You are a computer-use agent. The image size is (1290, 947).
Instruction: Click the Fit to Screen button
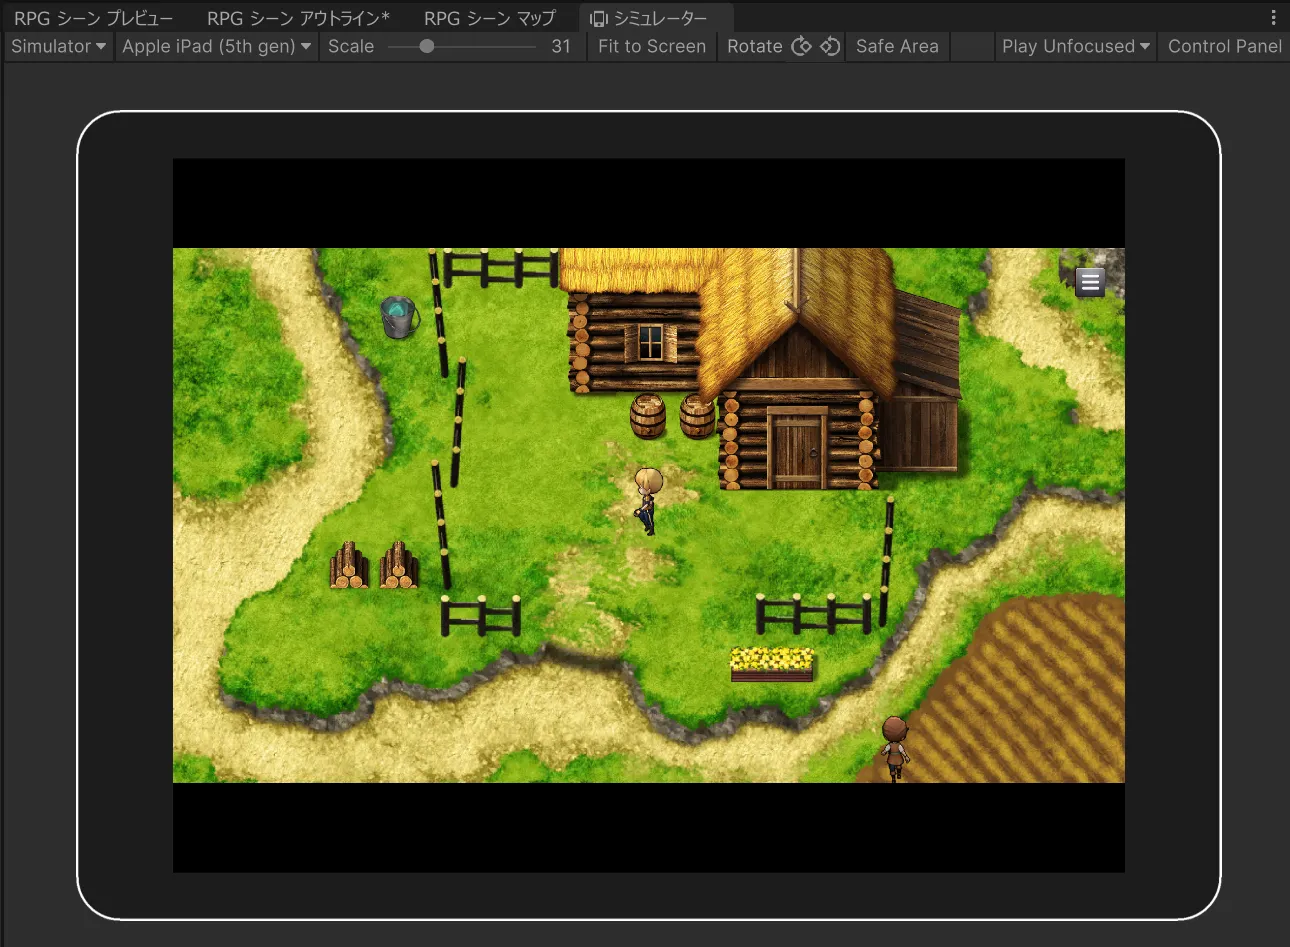coord(652,46)
